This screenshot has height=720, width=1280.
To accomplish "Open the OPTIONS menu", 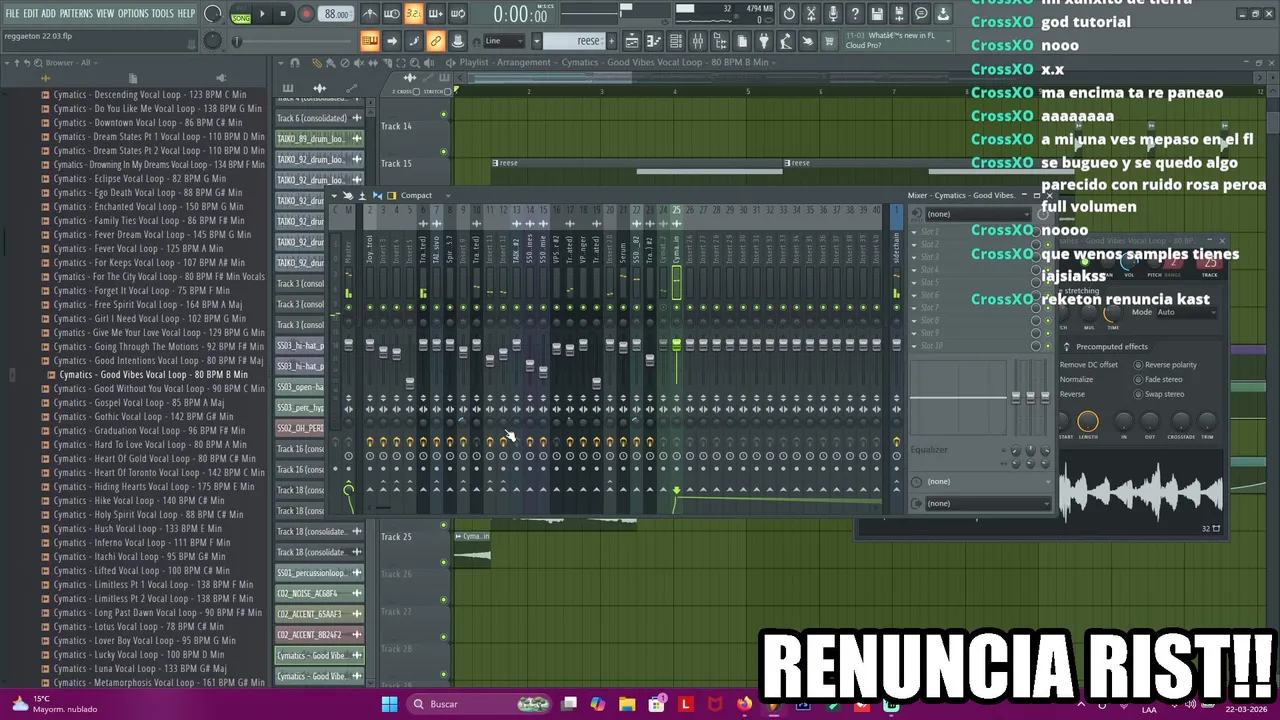I will 133,13.
